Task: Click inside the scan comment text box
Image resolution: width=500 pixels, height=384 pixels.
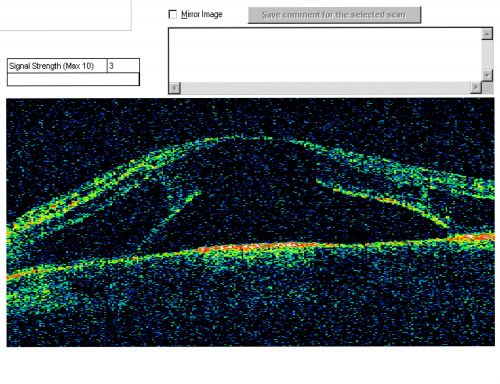Action: 325,55
